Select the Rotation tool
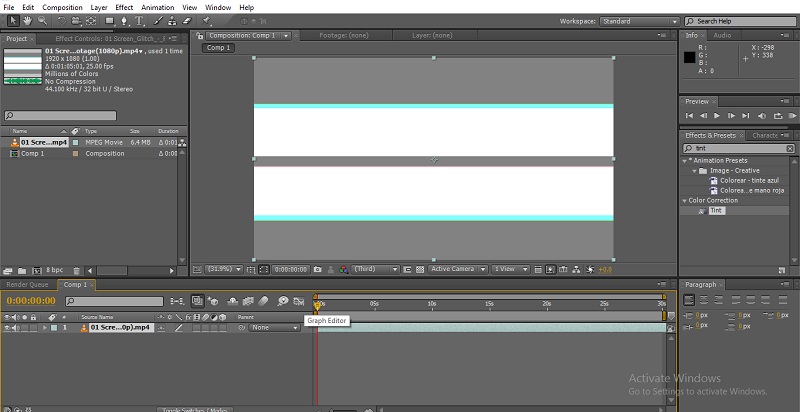 (61, 21)
